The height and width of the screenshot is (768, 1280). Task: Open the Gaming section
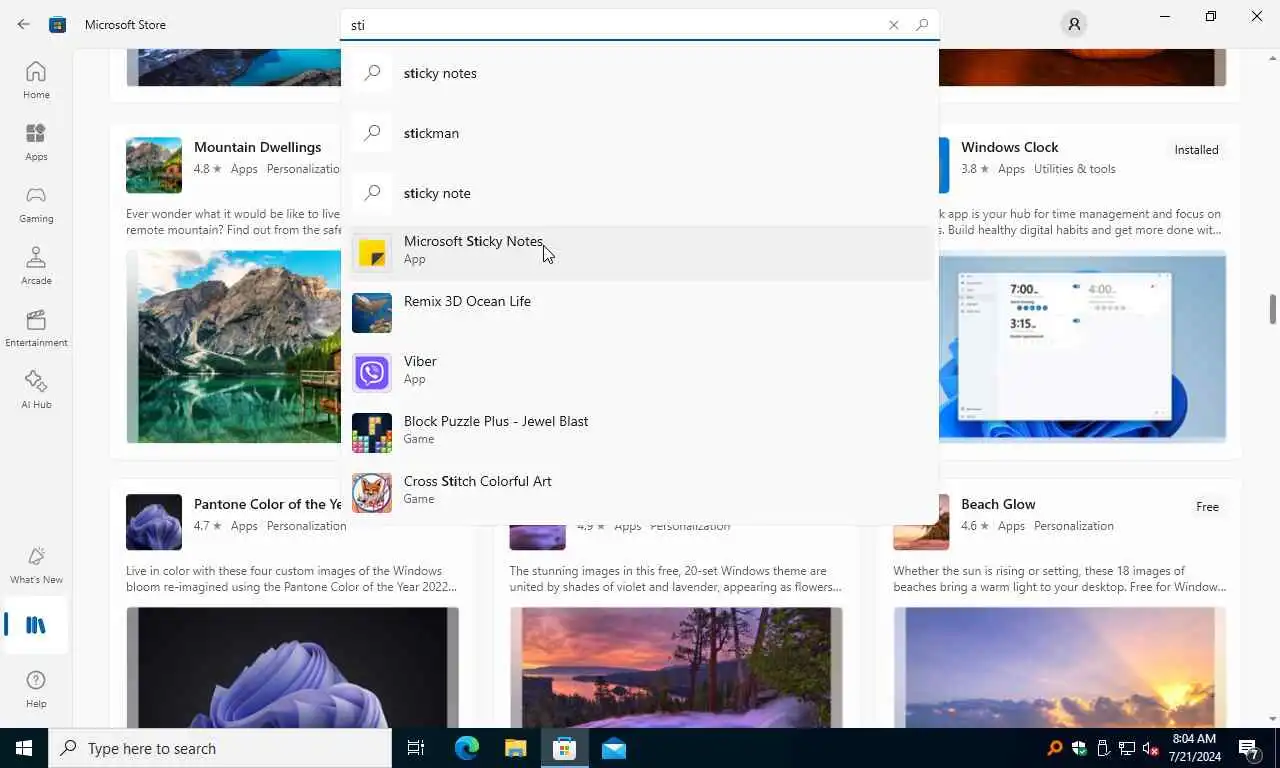point(36,204)
